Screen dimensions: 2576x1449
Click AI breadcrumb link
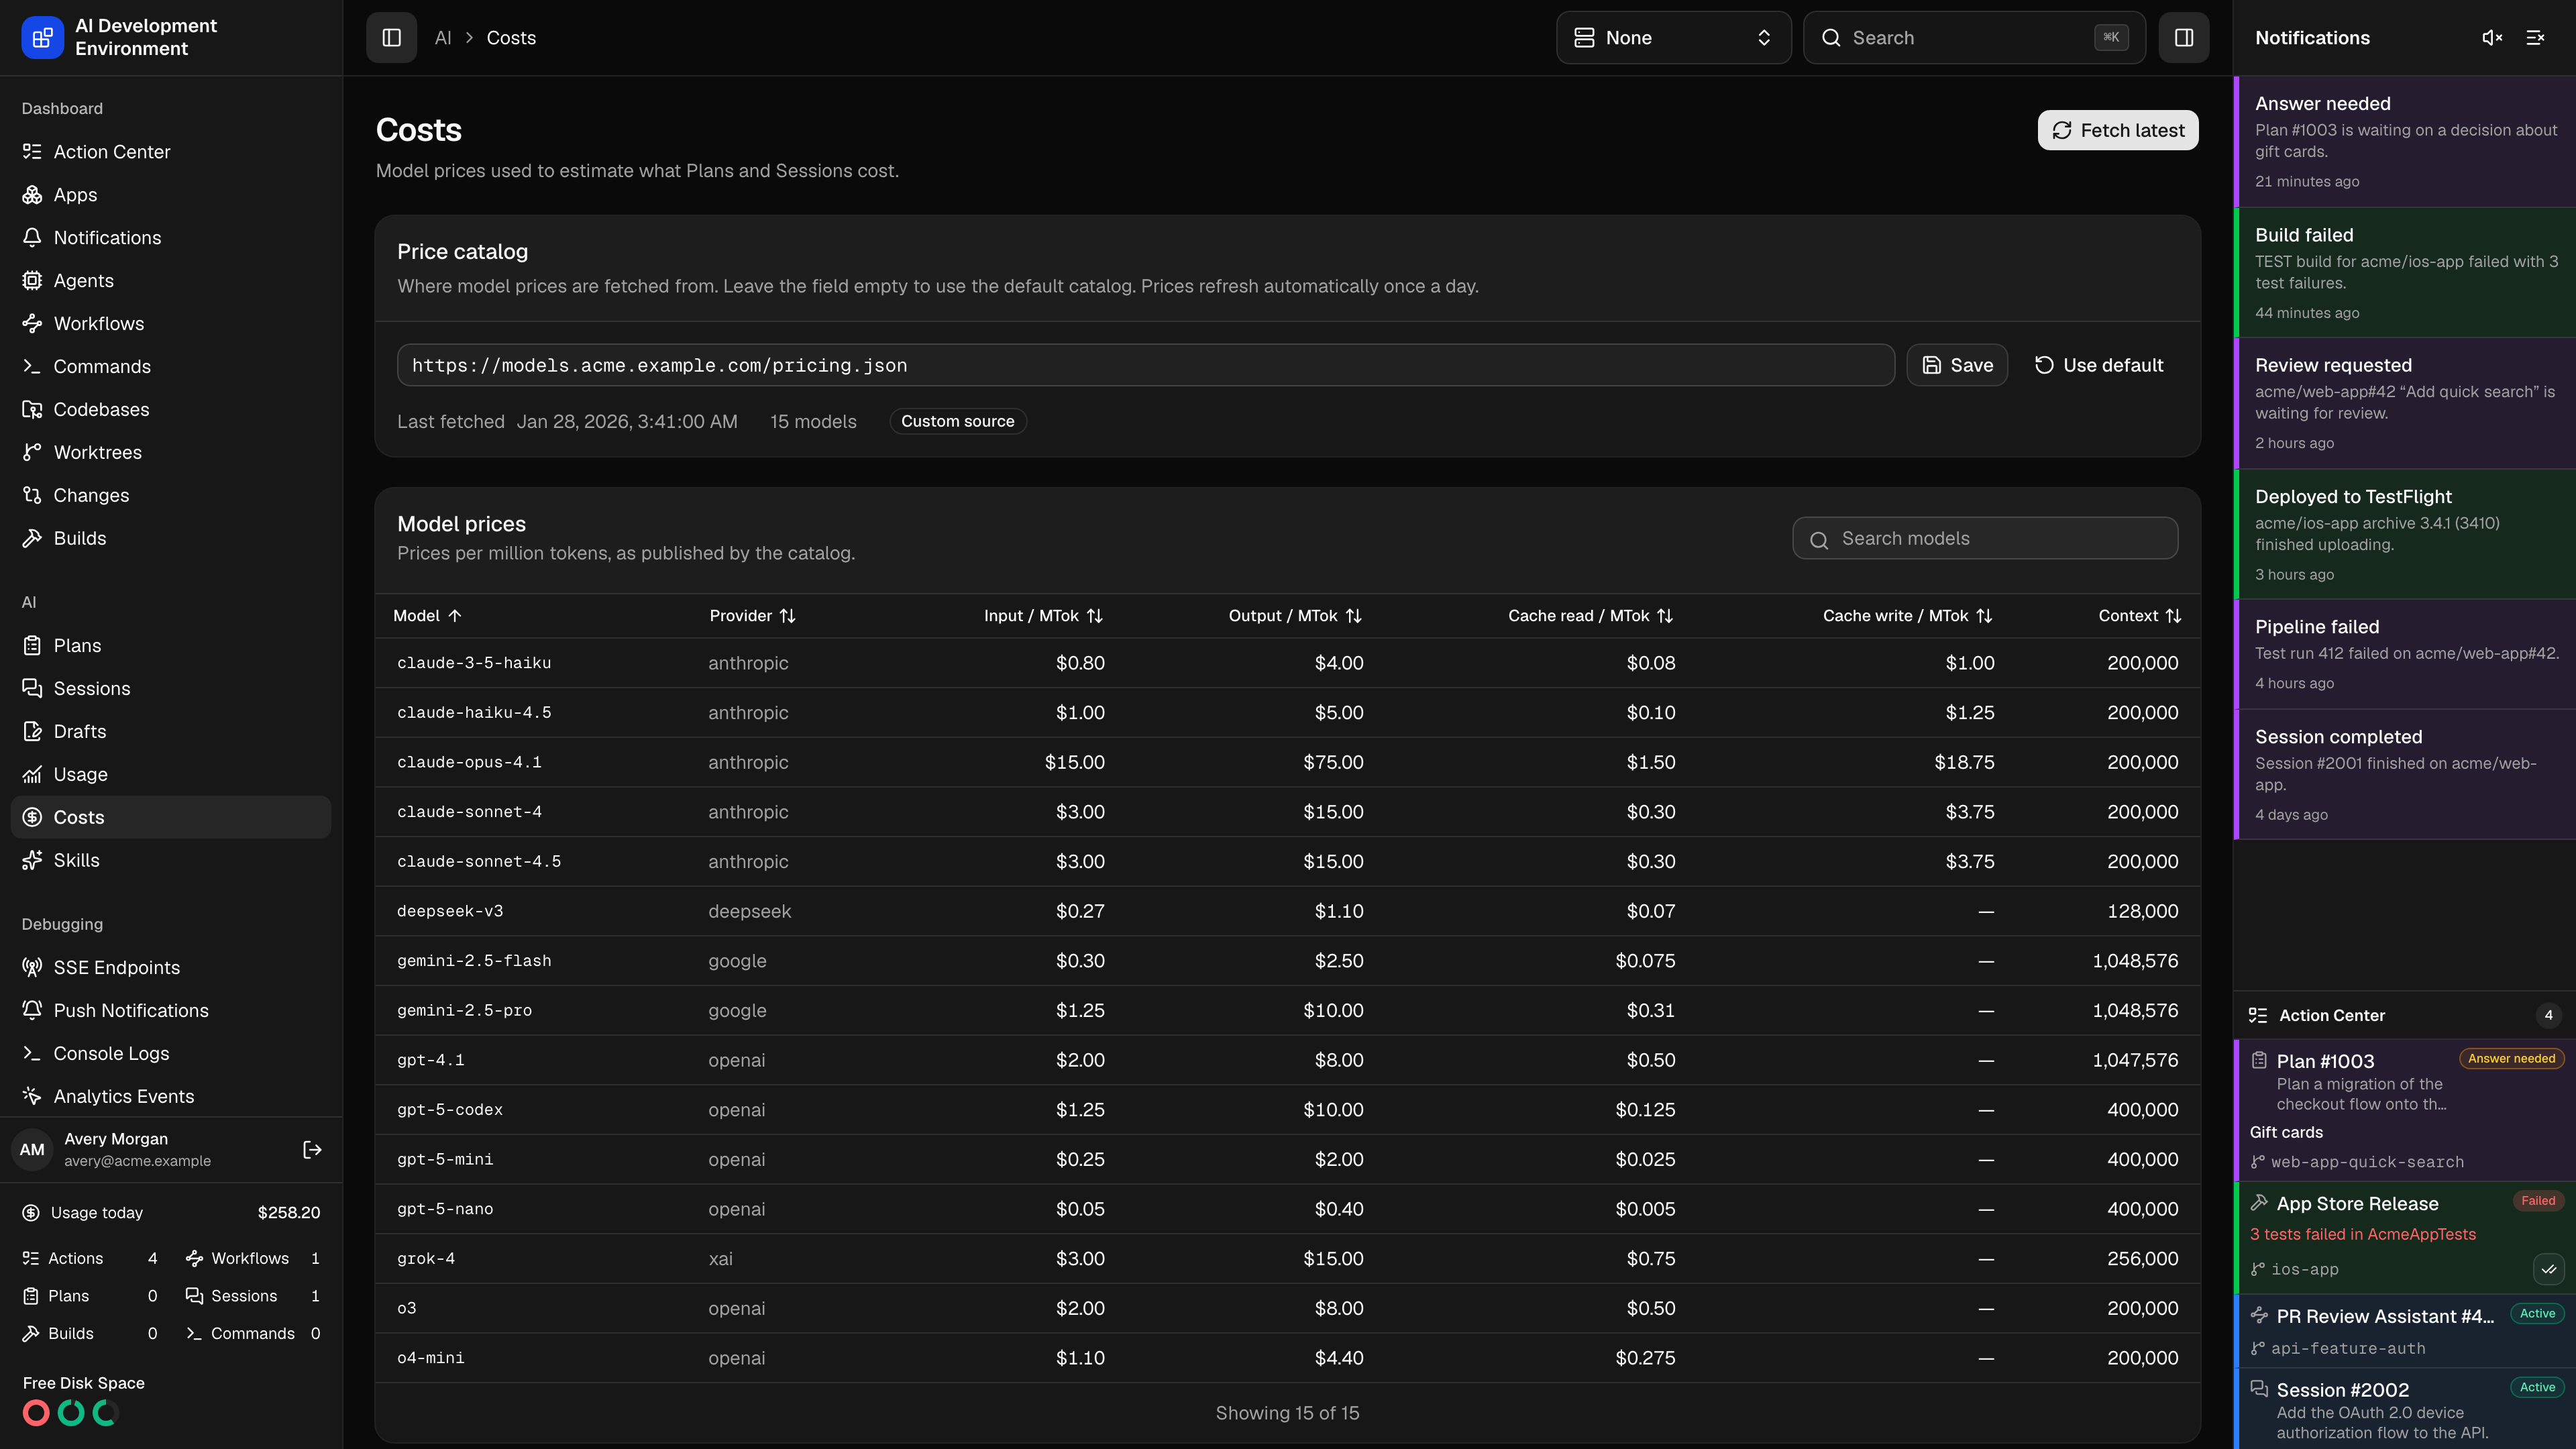pos(443,37)
